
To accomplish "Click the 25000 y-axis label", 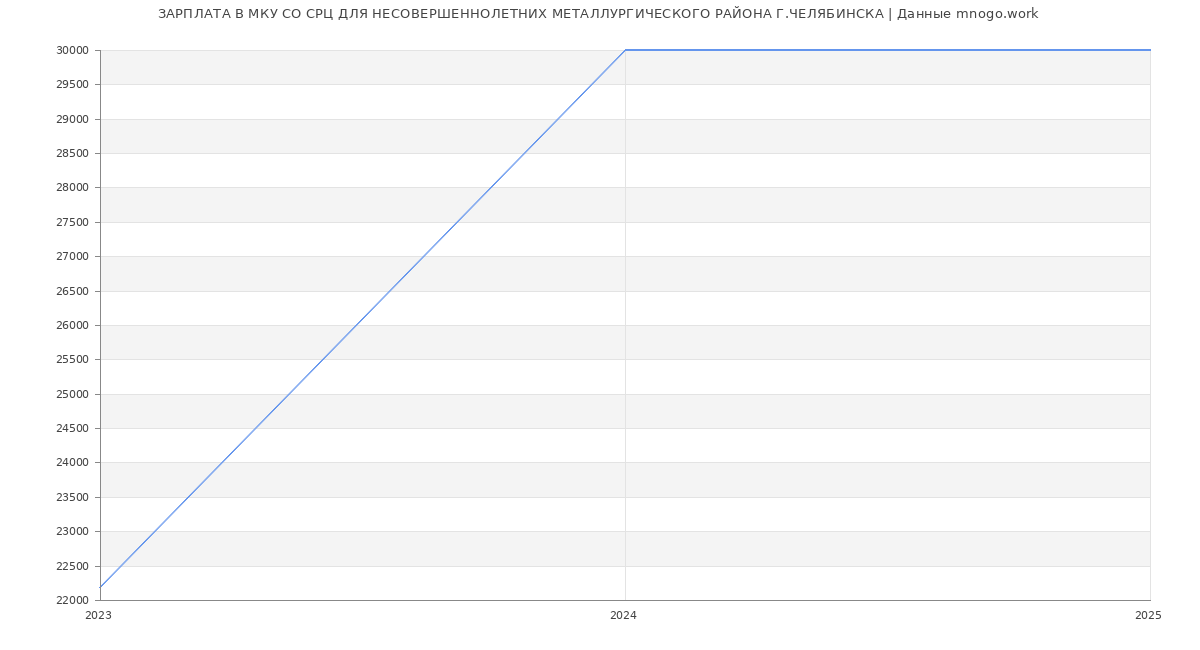I will [x=72, y=394].
